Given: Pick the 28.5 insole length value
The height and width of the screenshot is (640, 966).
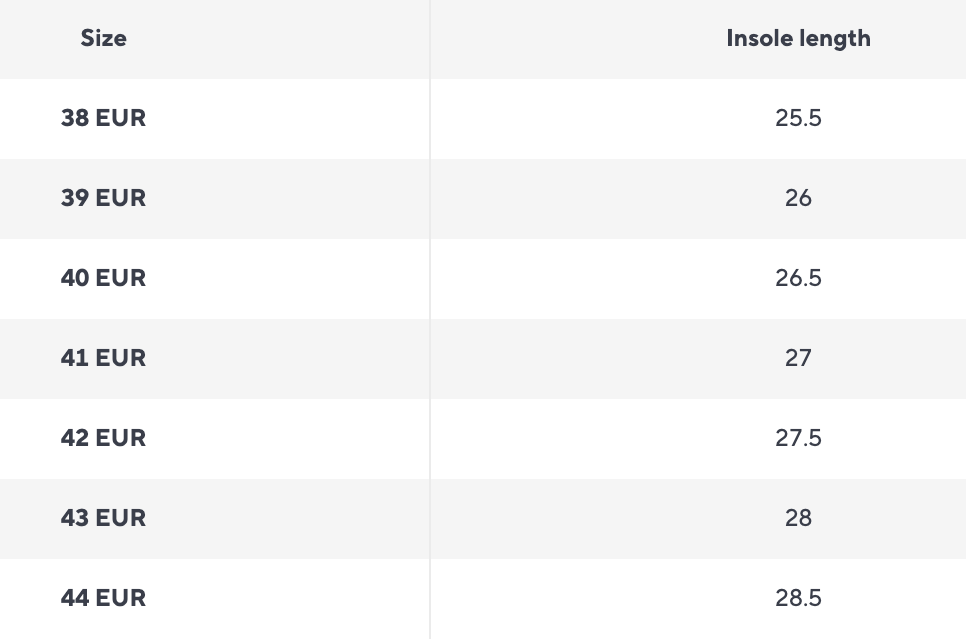Looking at the screenshot, I should 798,598.
